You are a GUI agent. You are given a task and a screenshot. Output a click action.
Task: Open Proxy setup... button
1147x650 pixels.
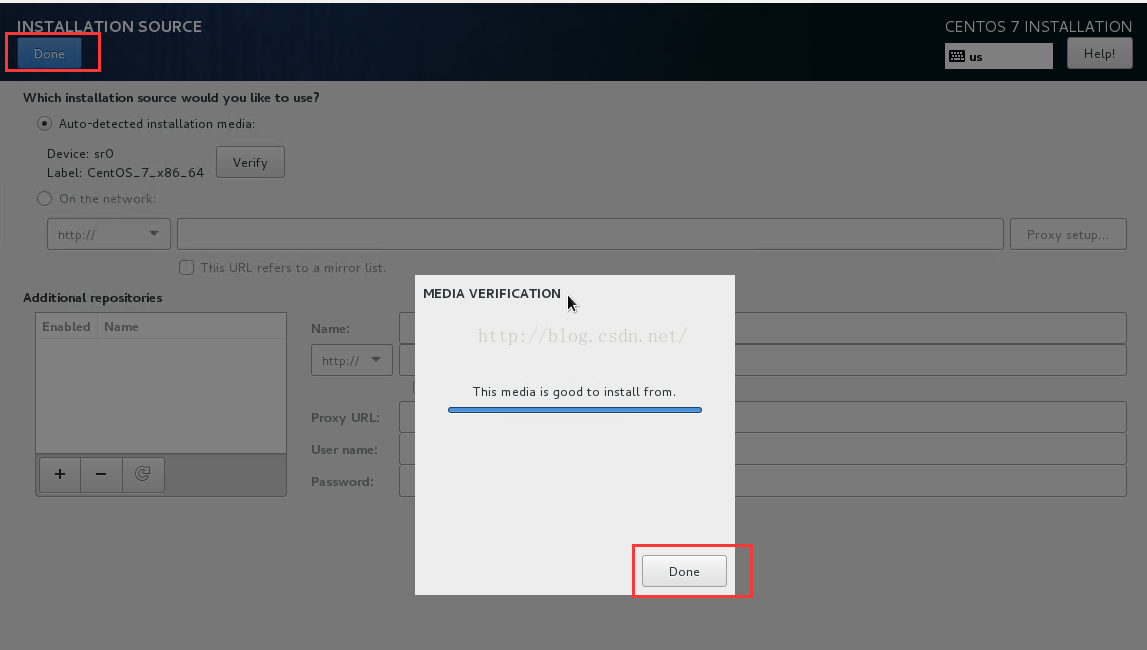pyautogui.click(x=1068, y=234)
